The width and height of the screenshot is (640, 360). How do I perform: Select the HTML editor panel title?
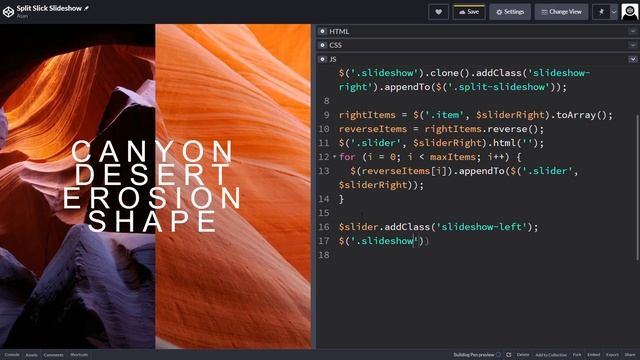point(339,31)
